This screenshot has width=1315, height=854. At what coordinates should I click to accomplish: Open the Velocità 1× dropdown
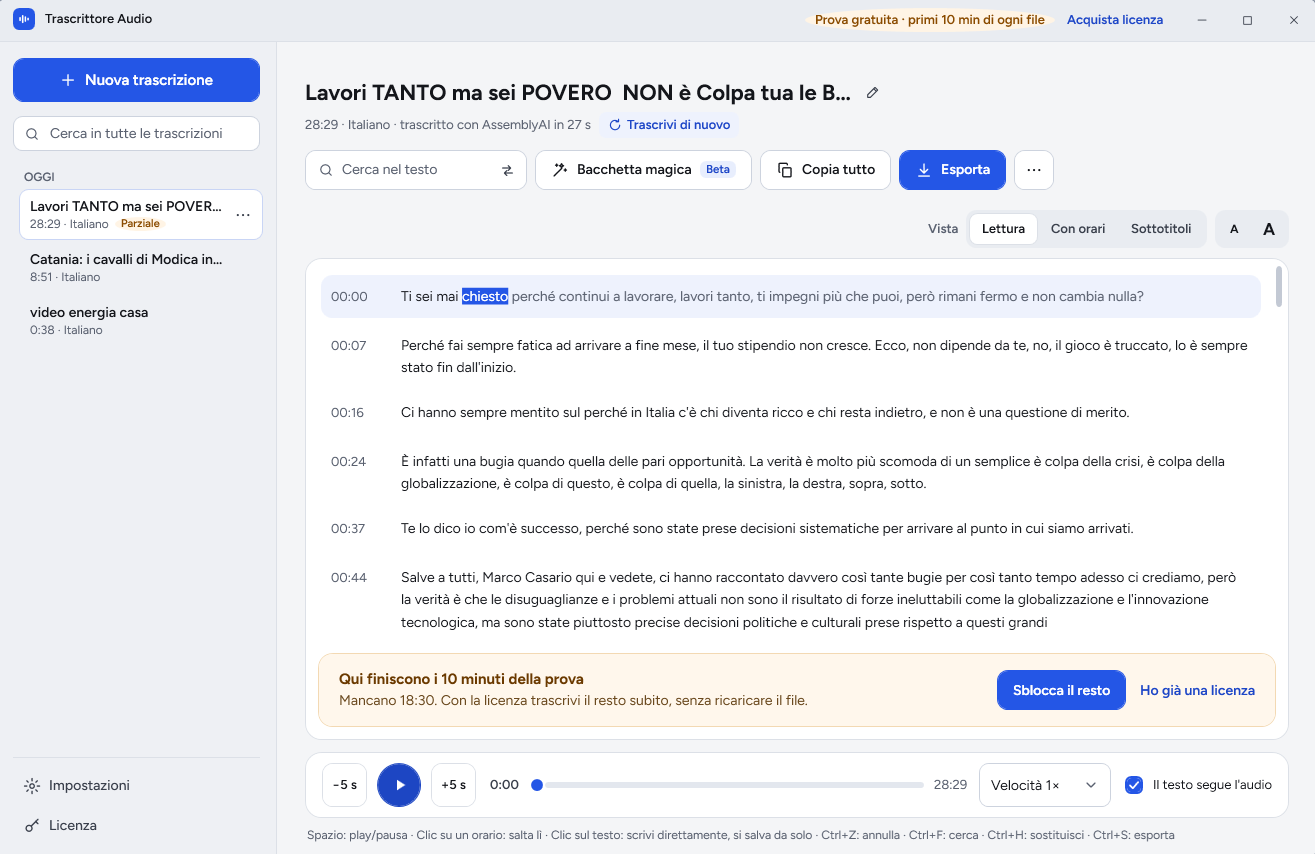pos(1045,785)
